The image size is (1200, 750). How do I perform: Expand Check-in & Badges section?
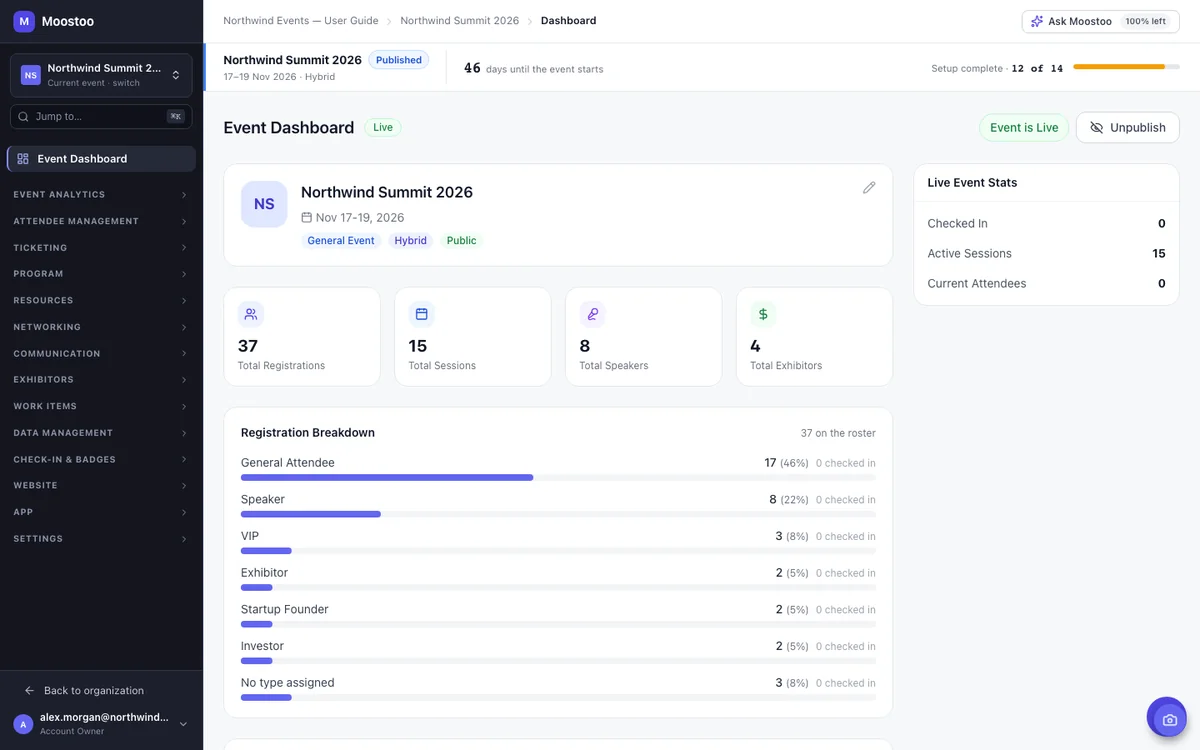pyautogui.click(x=101, y=460)
